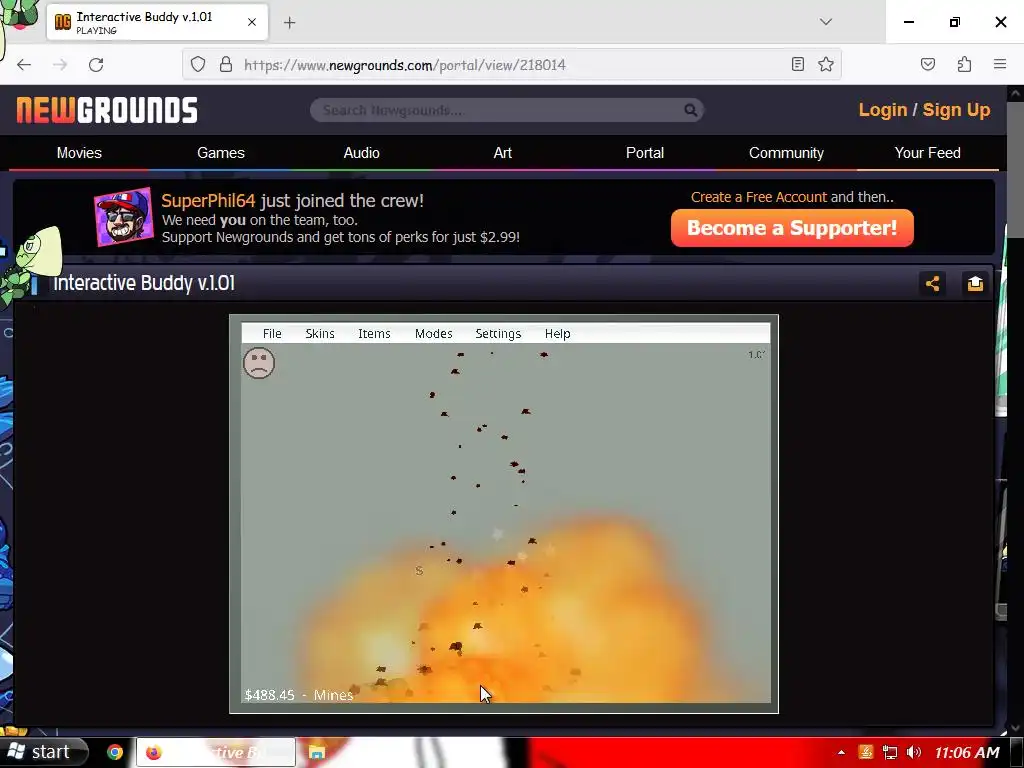Toggle reader view icon in address bar
The image size is (1024, 768).
tap(797, 64)
